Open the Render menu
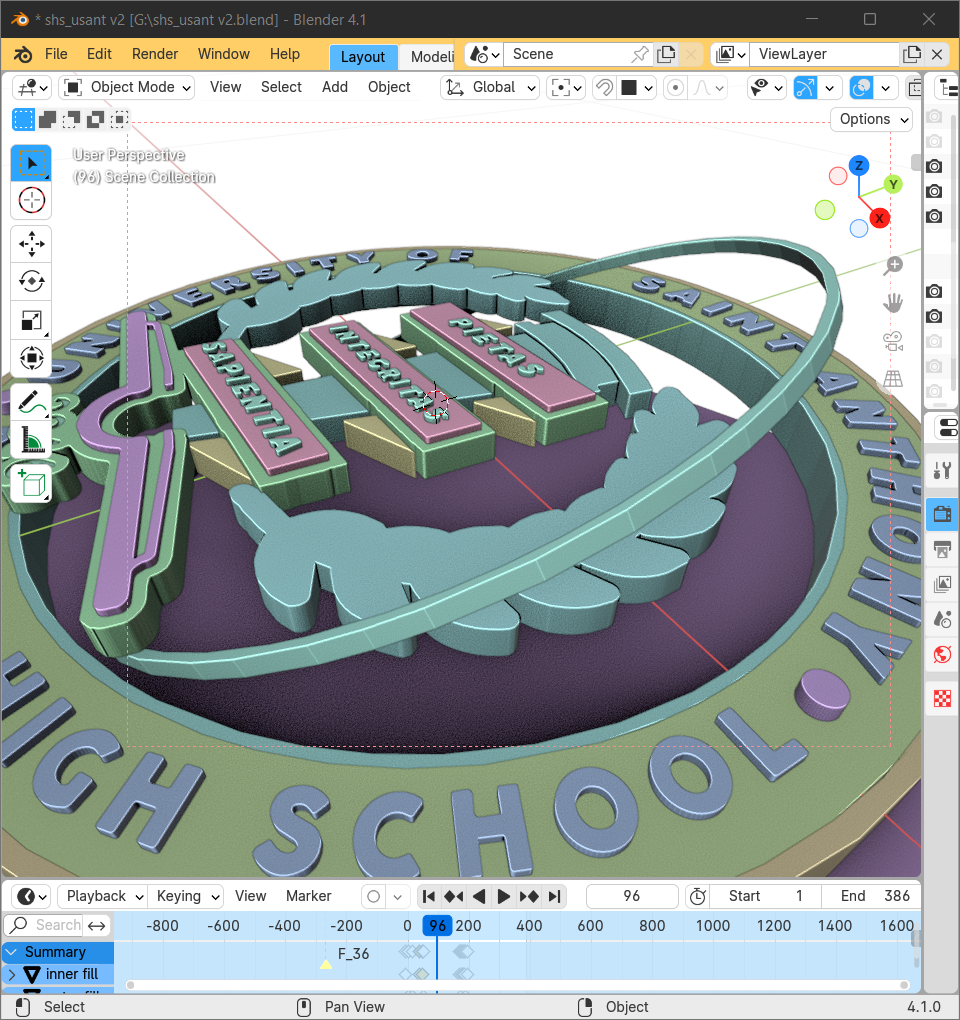The image size is (960, 1020). click(x=155, y=54)
